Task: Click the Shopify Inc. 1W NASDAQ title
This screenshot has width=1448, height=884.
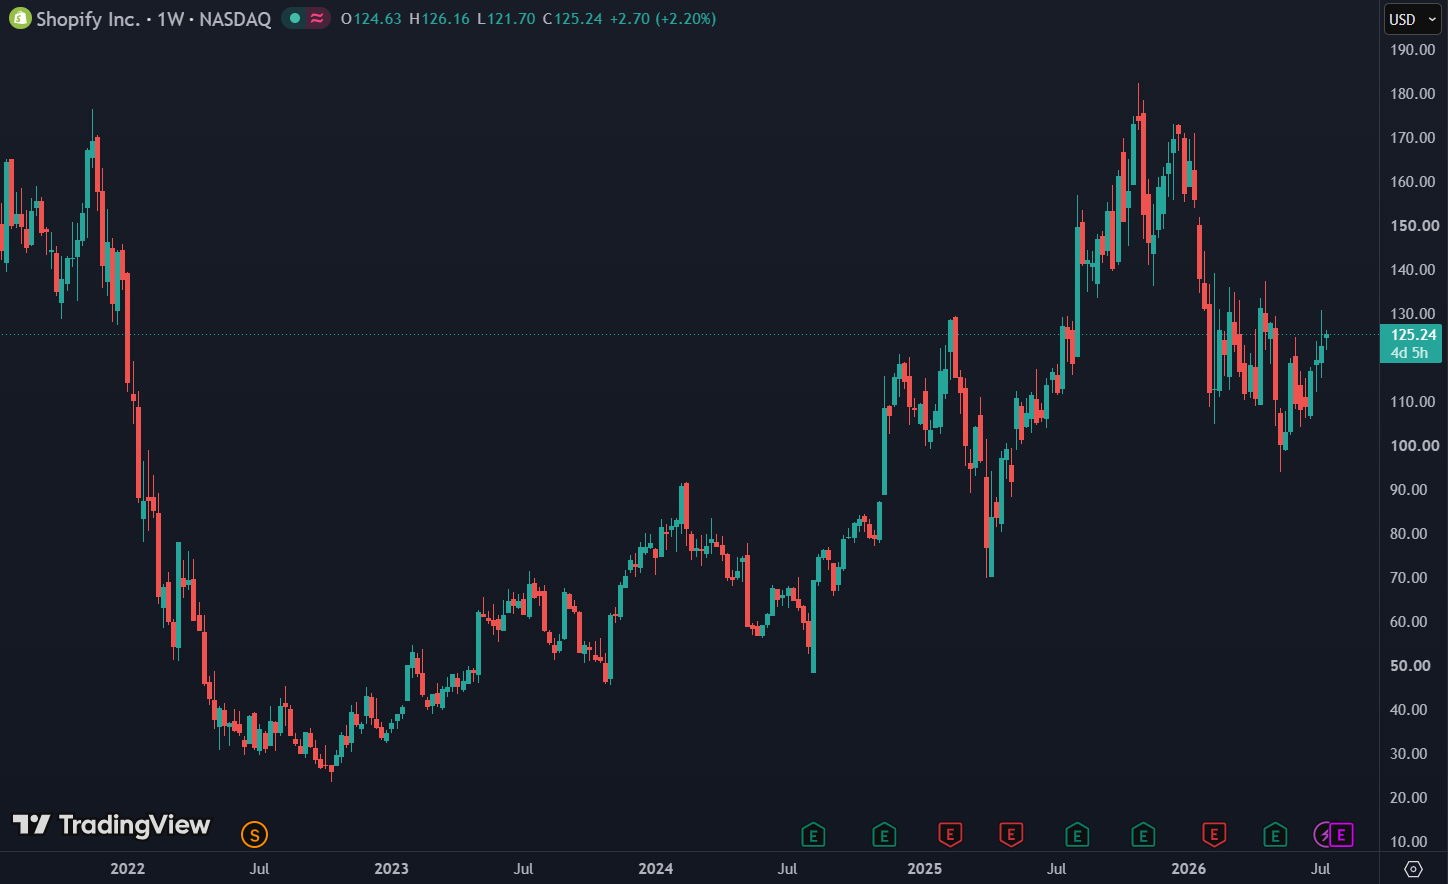Action: point(154,19)
